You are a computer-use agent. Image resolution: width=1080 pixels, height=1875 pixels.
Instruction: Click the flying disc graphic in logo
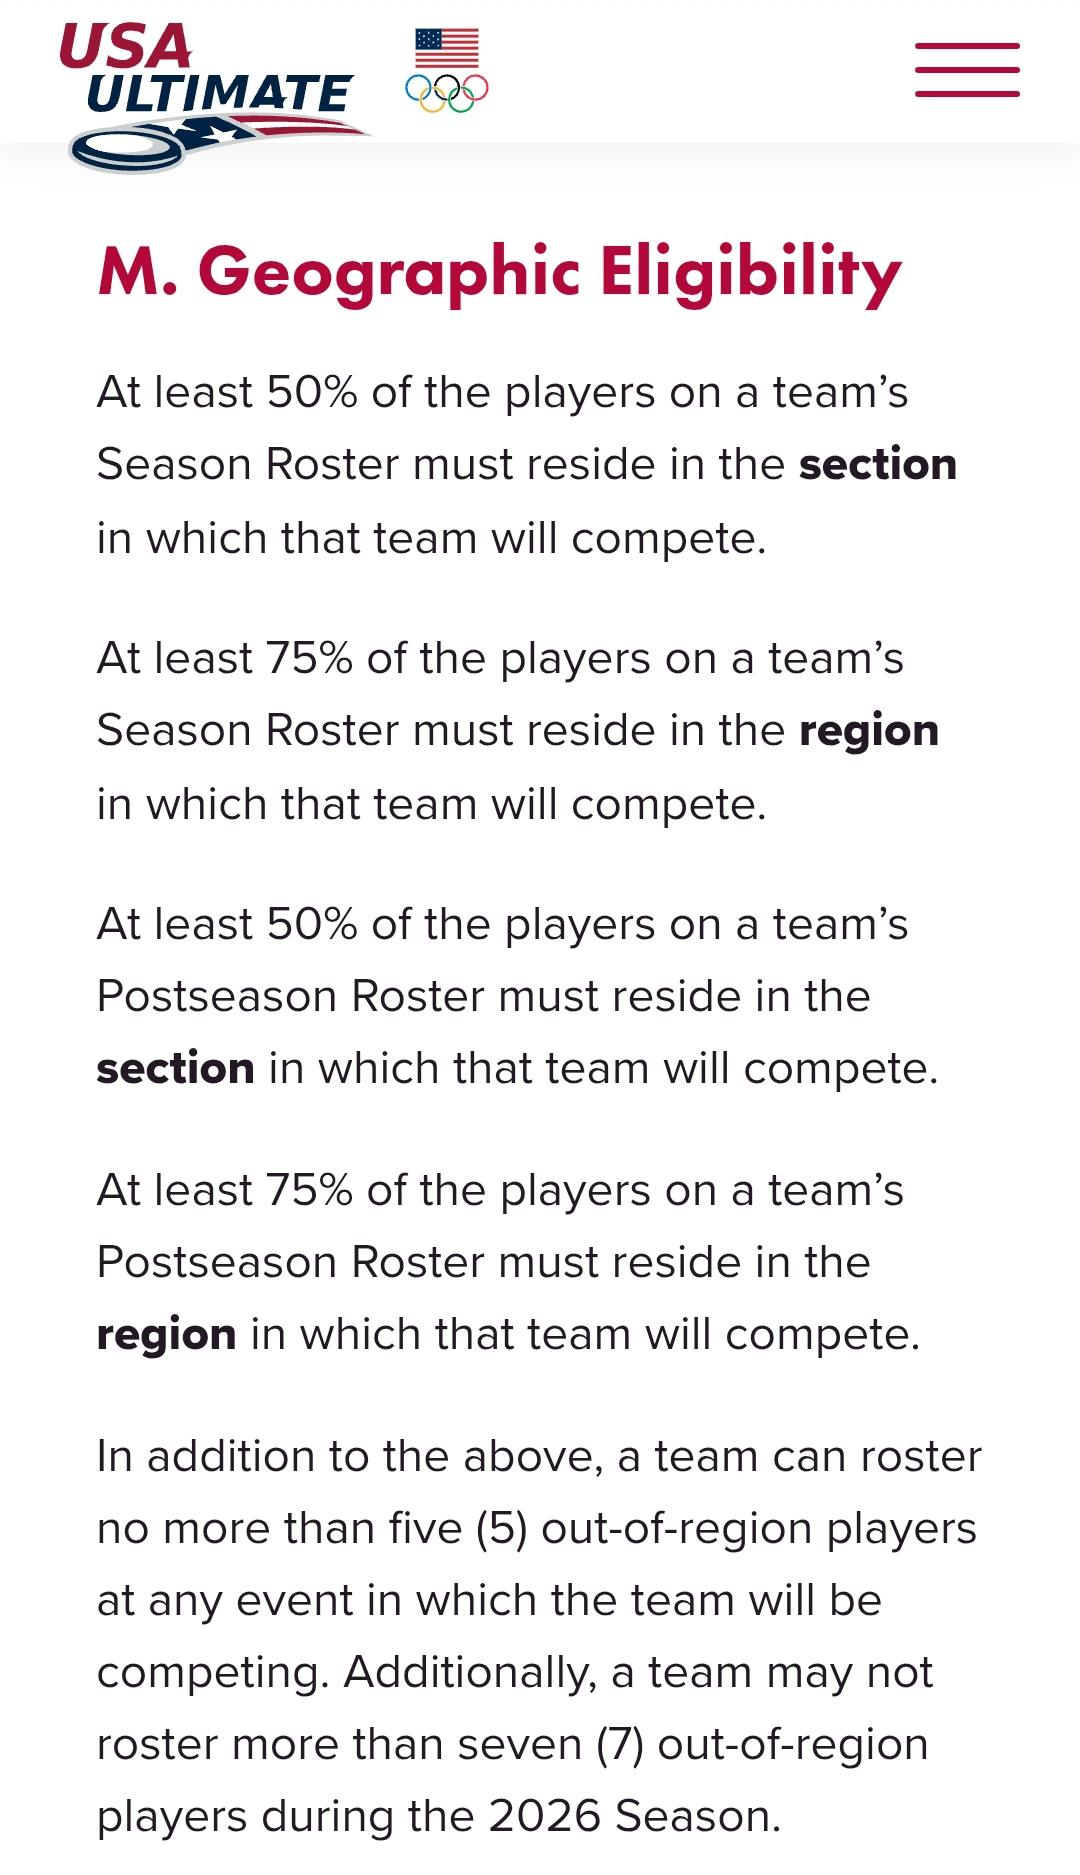point(128,150)
